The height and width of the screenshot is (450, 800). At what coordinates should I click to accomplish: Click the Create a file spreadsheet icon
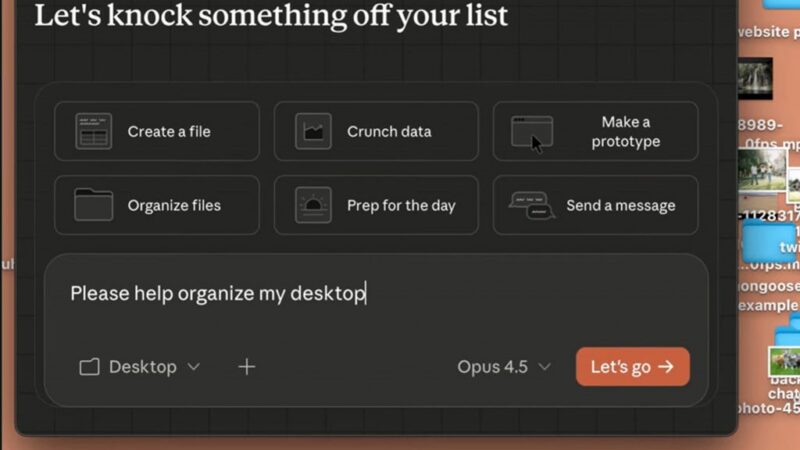point(93,131)
